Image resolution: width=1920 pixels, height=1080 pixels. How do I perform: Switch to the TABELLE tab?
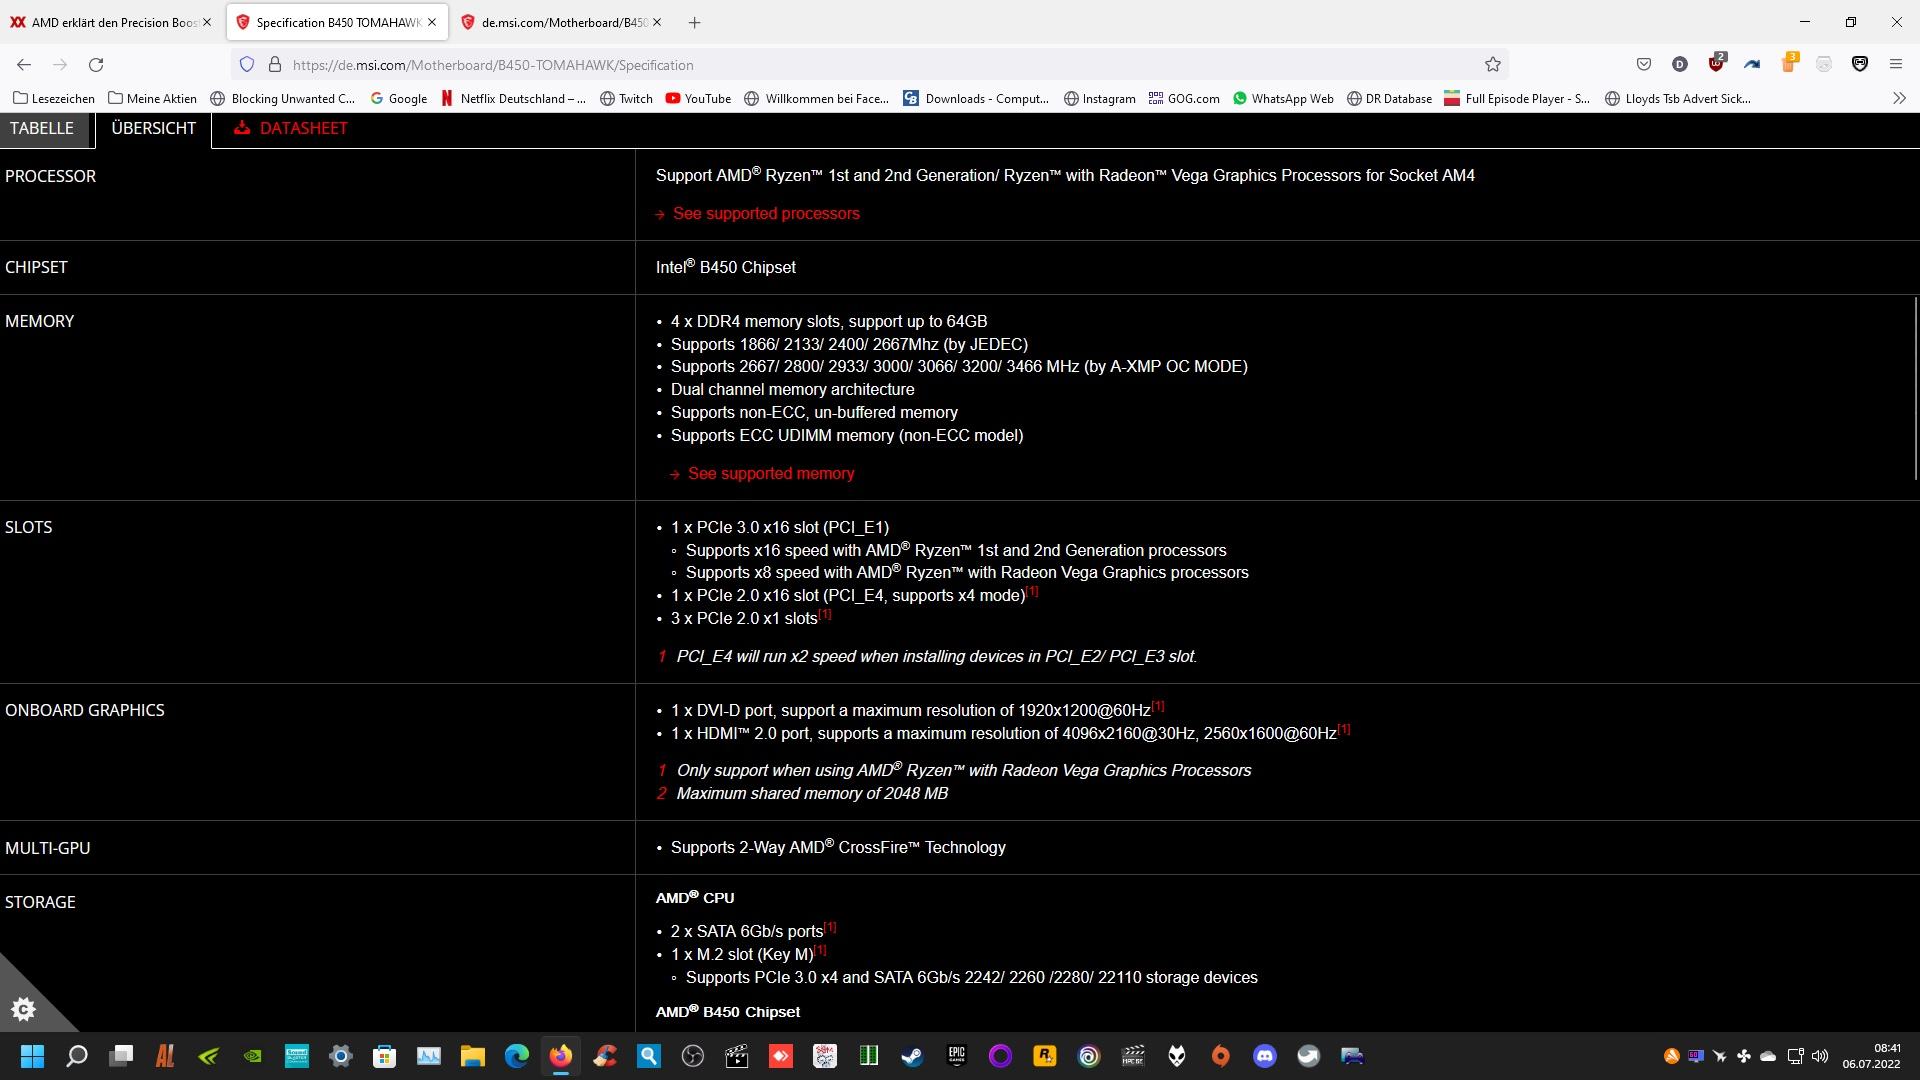(x=42, y=128)
